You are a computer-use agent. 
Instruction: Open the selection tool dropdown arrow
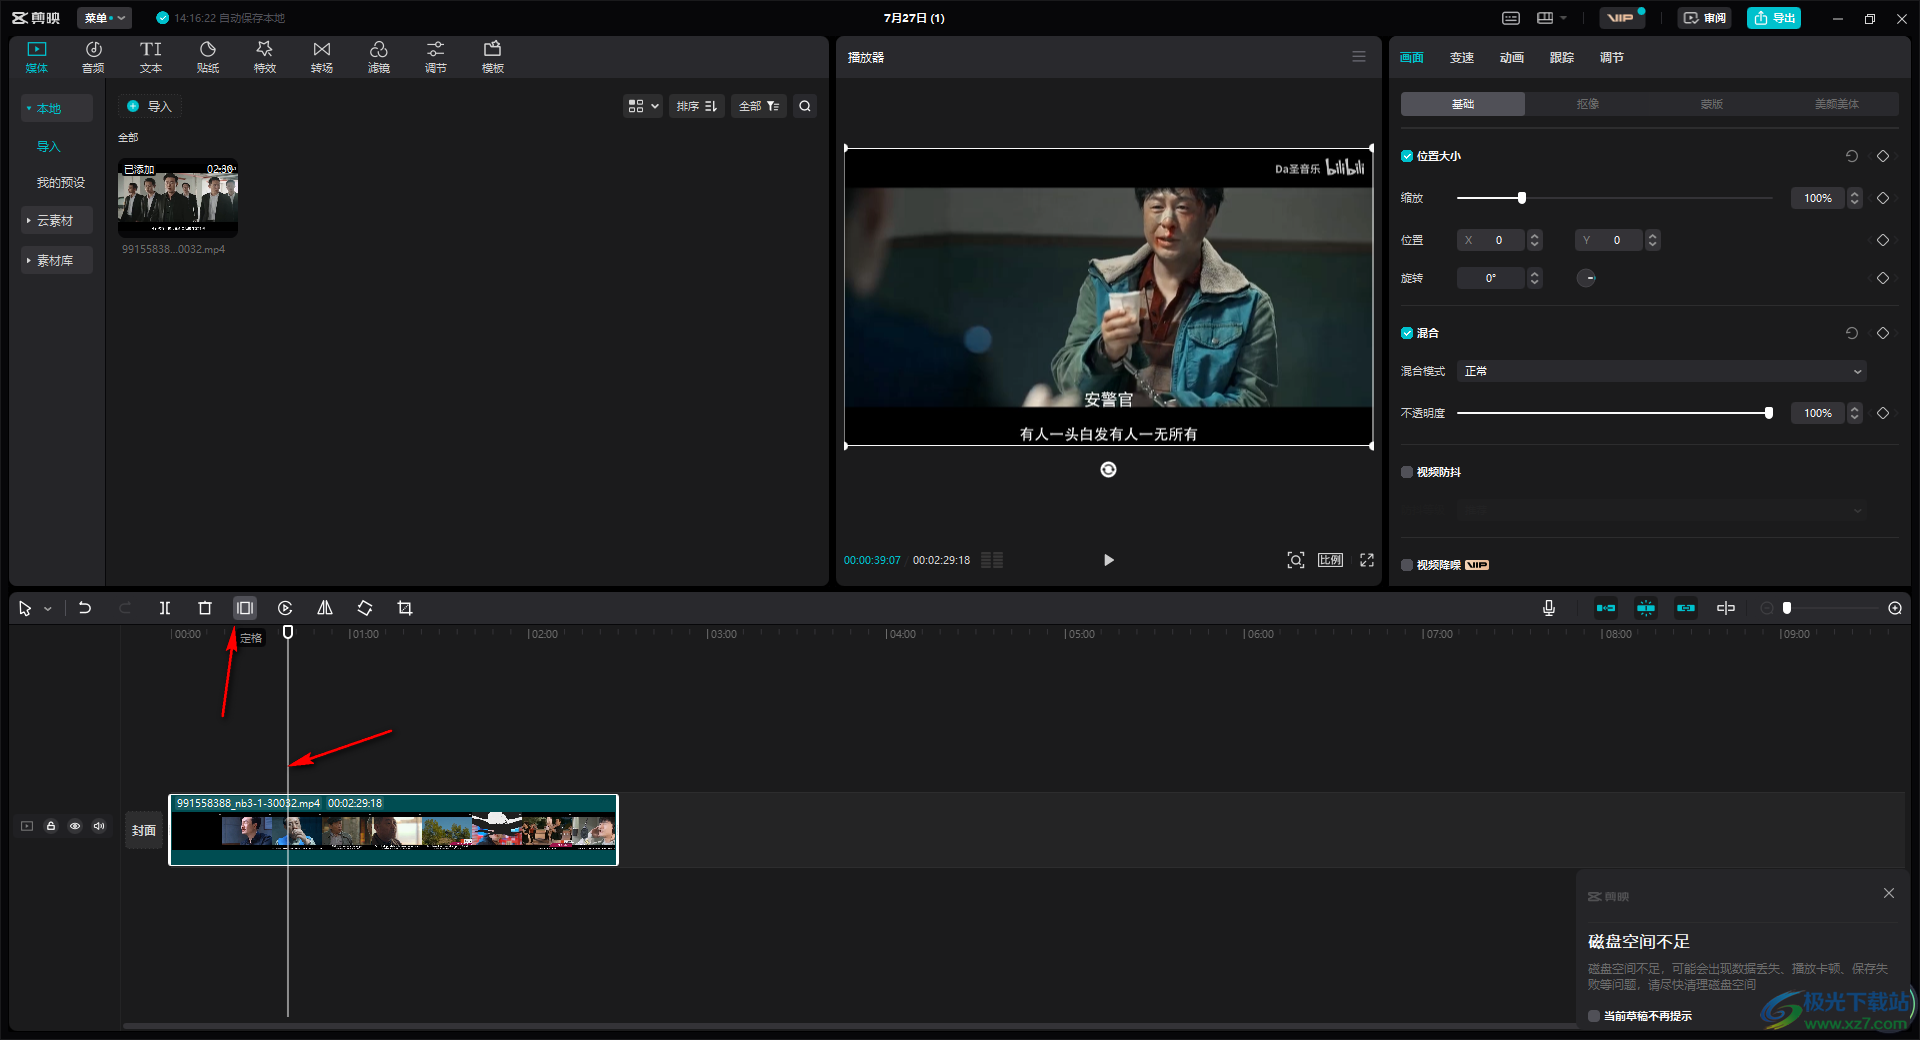click(47, 609)
